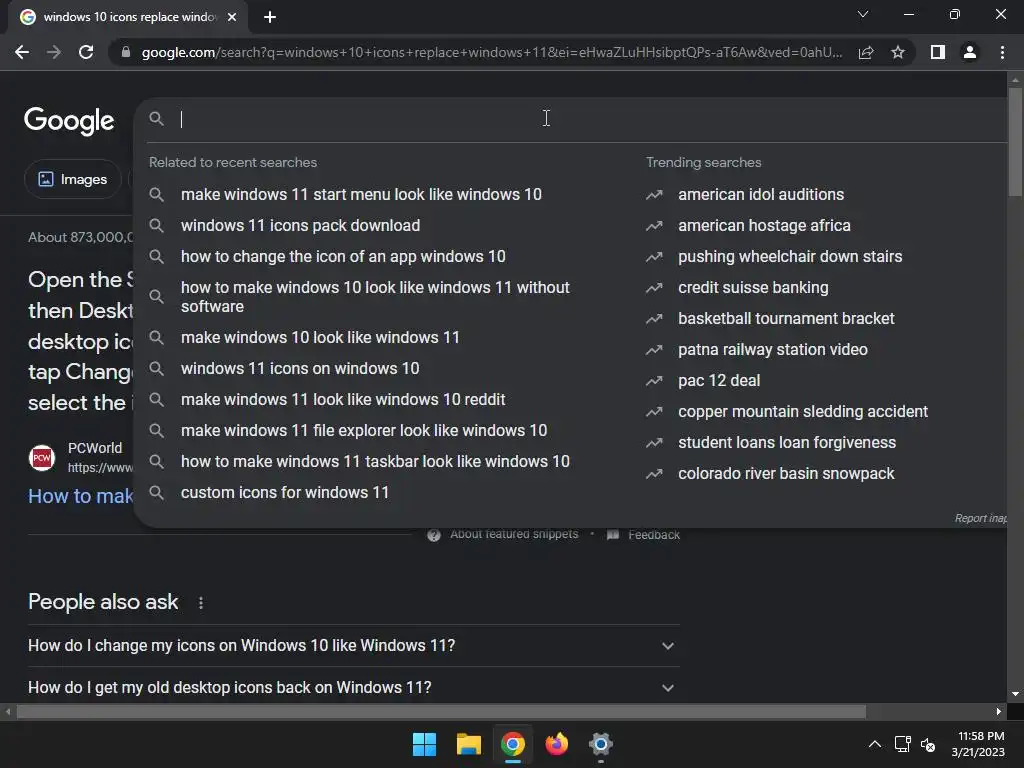Expand 'How do I get my old desktop icons back' question
Image resolution: width=1024 pixels, height=768 pixels.
[353, 688]
